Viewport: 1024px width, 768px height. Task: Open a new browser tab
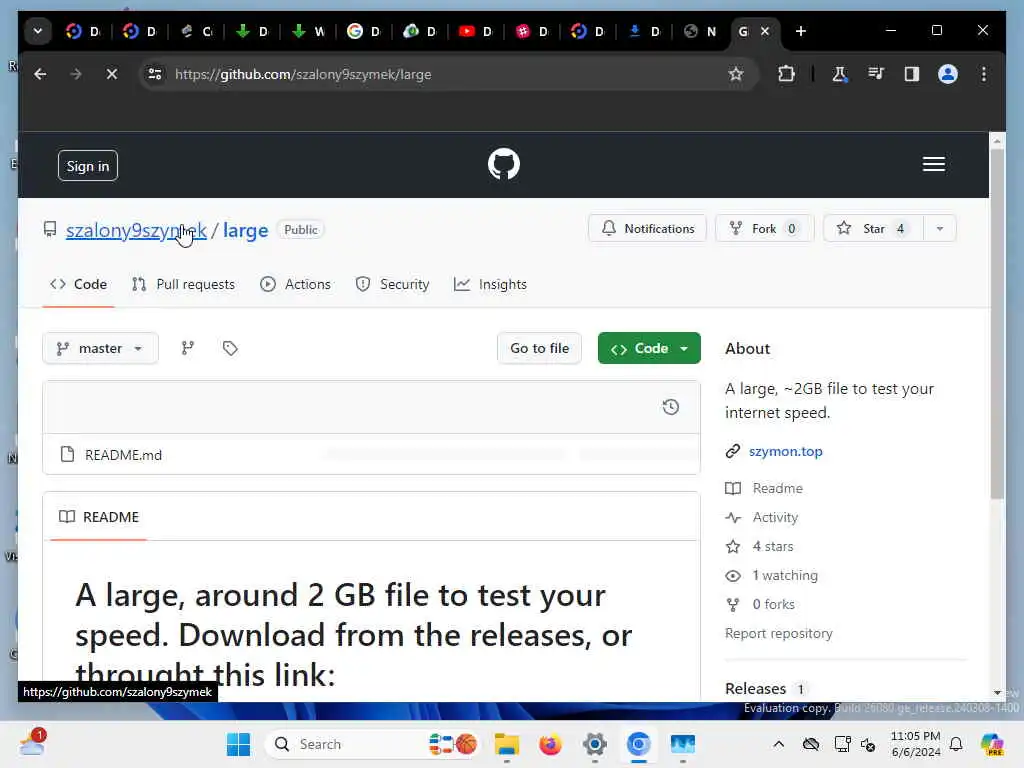click(801, 31)
